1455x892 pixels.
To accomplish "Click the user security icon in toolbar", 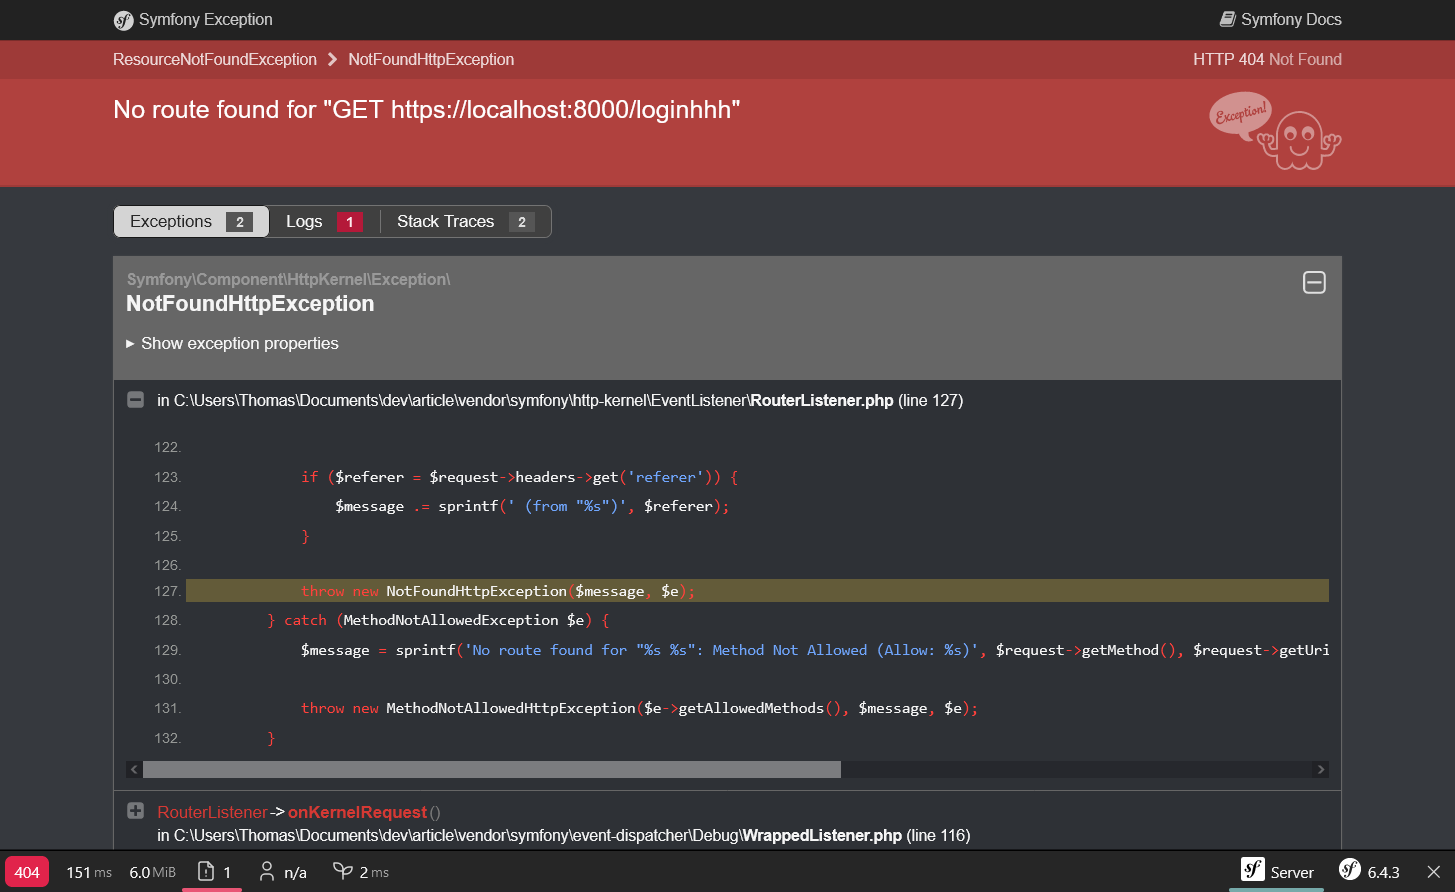I will click(x=267, y=872).
